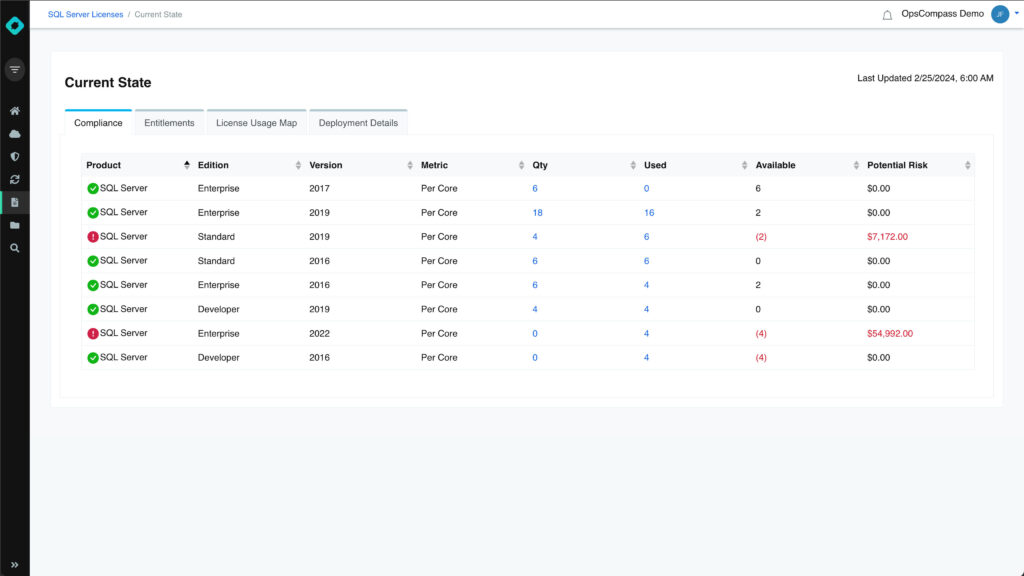Open Qty 0 link for Enterprise 2022
Screen dimensions: 1024x576
pyautogui.click(x=535, y=334)
